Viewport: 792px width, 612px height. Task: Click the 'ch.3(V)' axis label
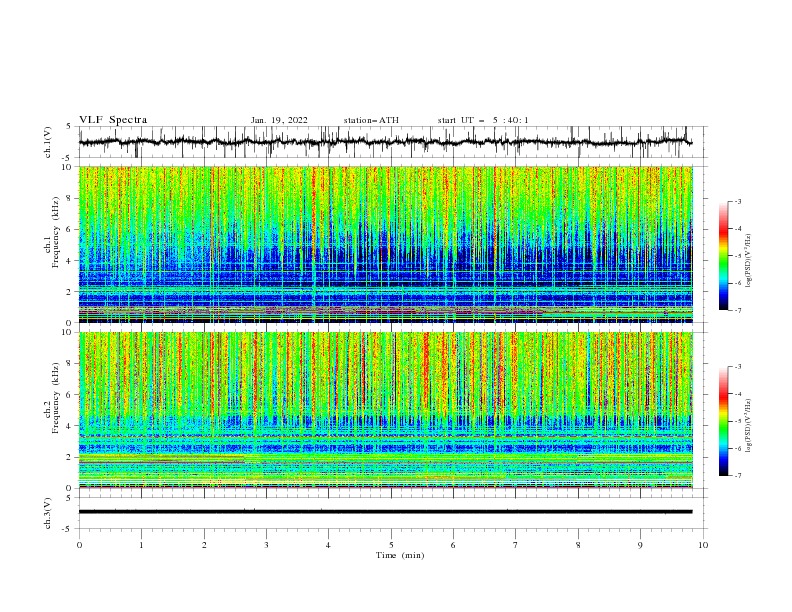pyautogui.click(x=48, y=513)
